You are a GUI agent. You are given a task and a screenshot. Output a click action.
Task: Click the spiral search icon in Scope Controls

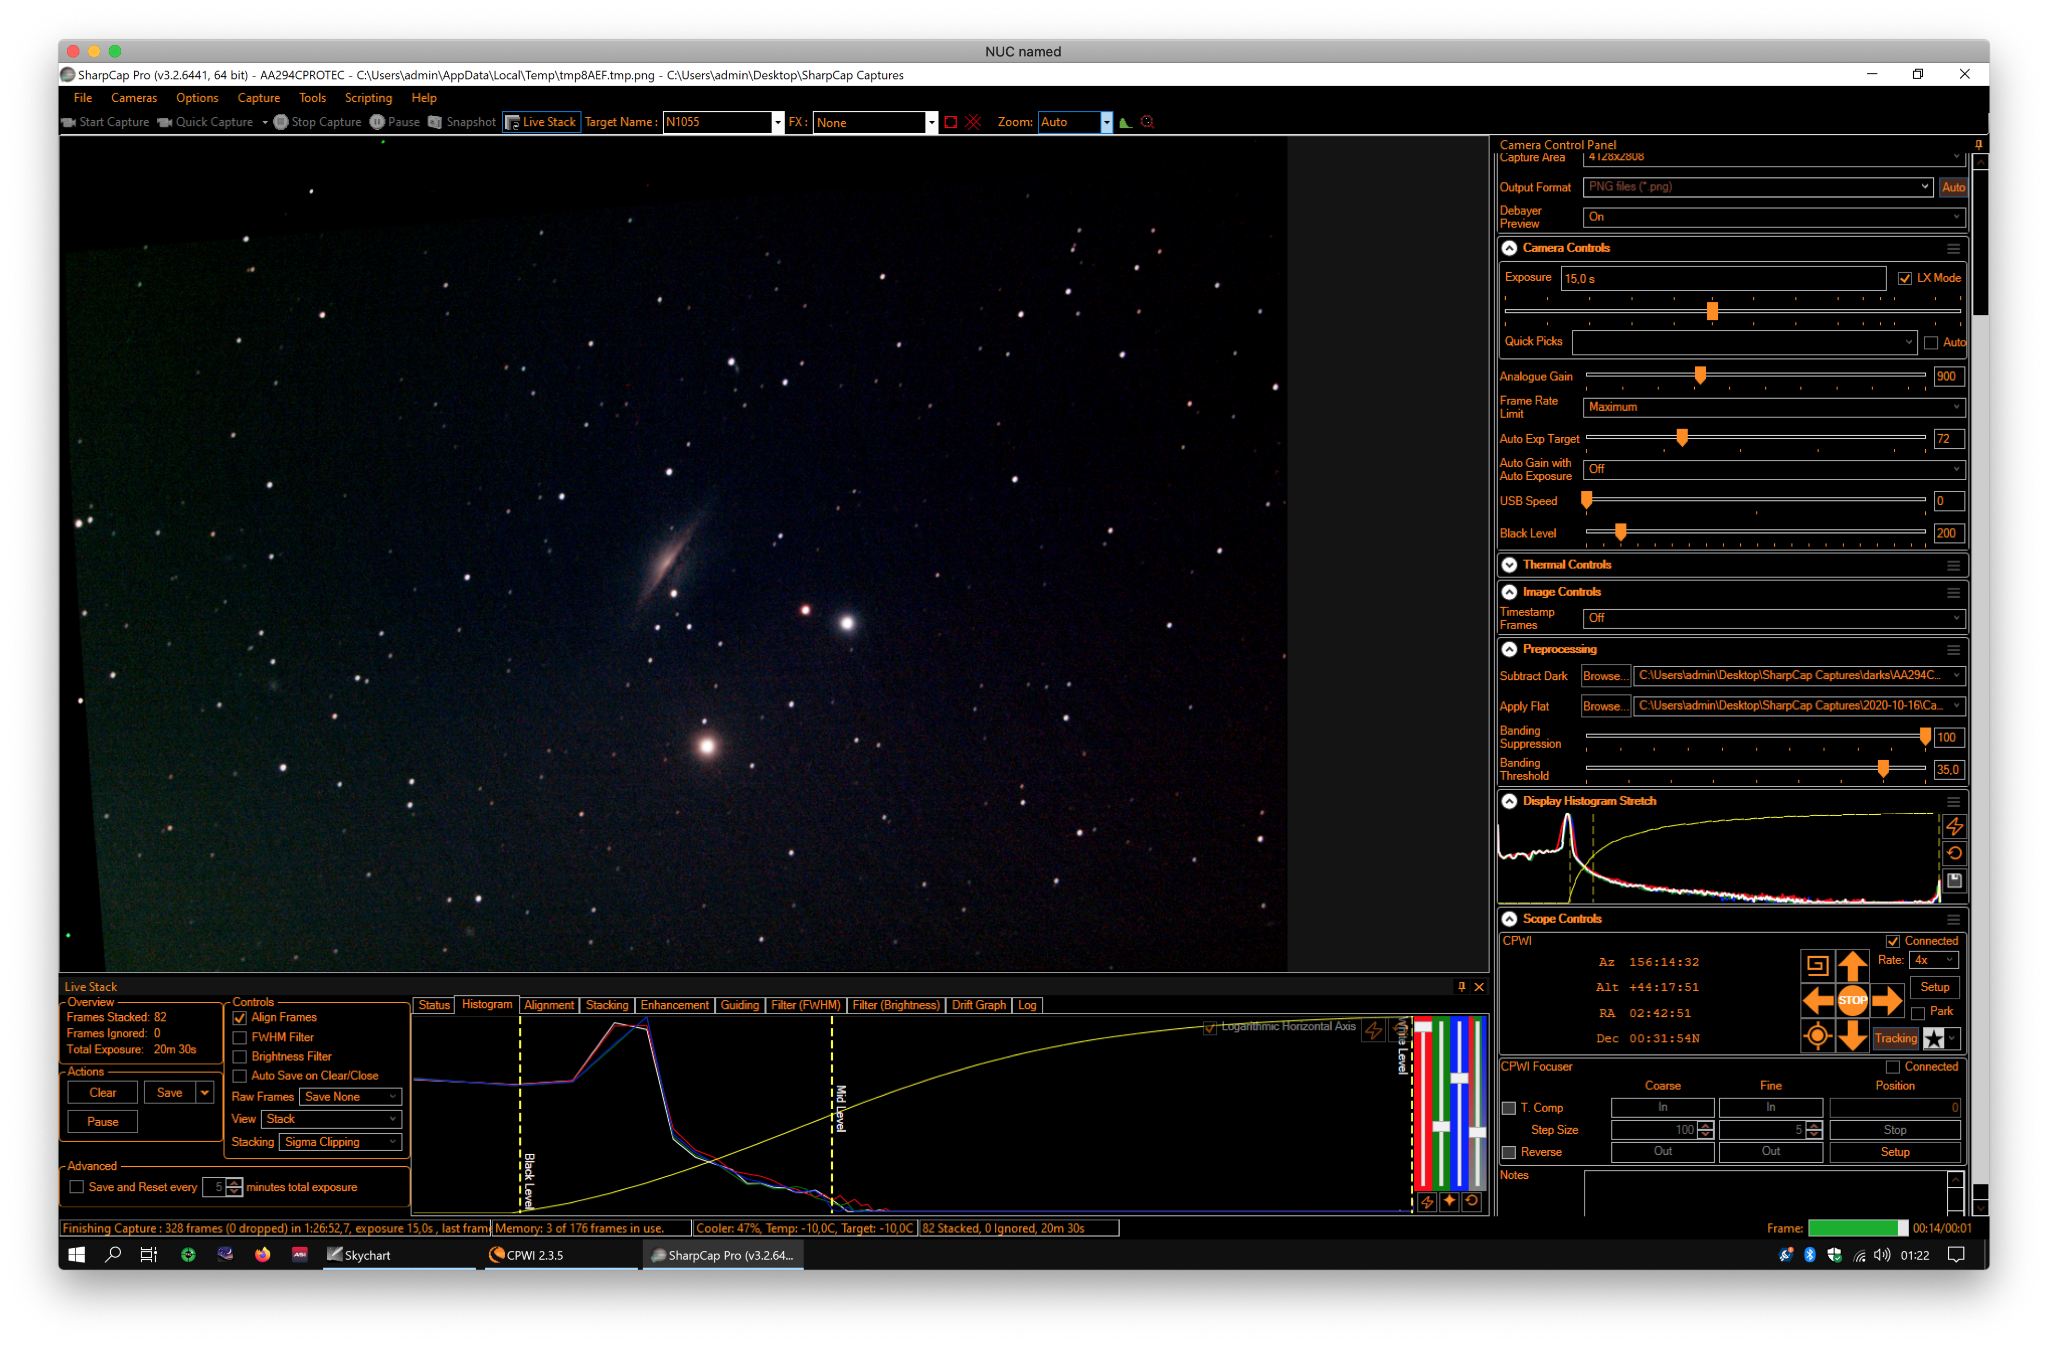pos(1817,965)
